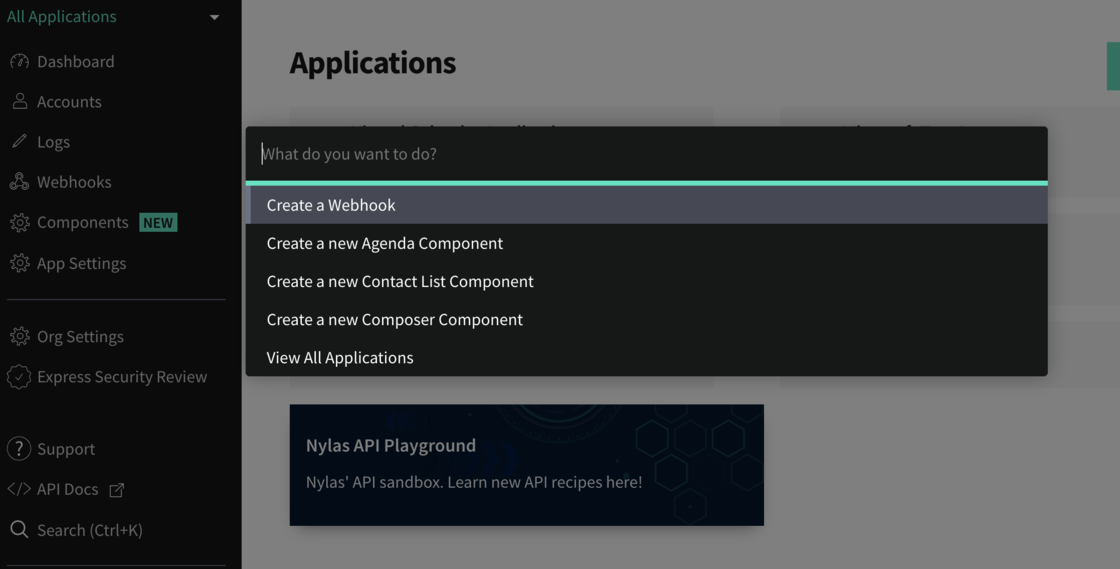
Task: Focus the 'What do you want to do?' field
Action: click(646, 153)
